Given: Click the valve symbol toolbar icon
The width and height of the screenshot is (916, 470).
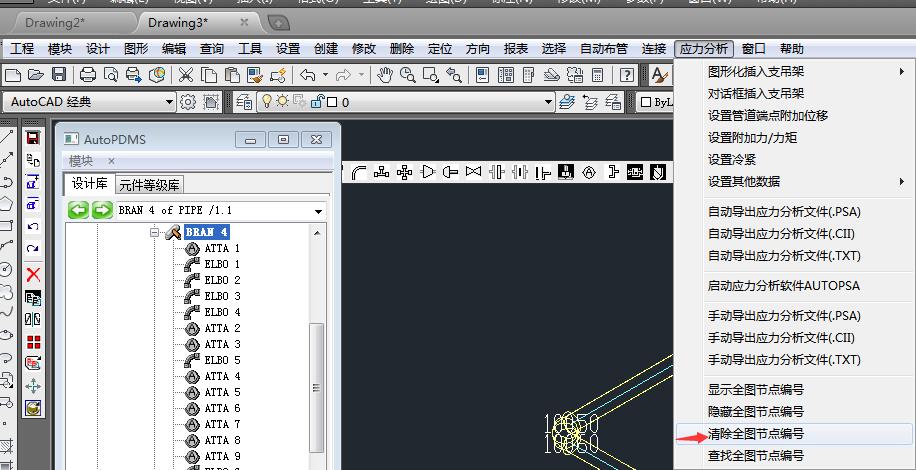Looking at the screenshot, I should click(473, 172).
